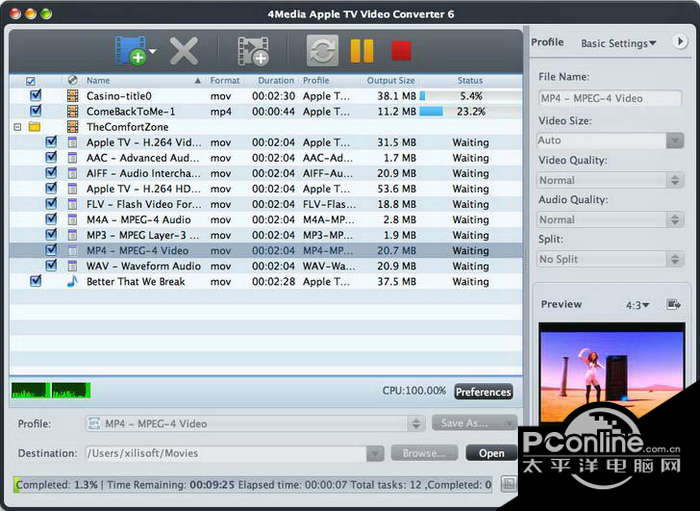The height and width of the screenshot is (511, 700).
Task: Toggle the checkbox for ComeBackToMe-1
Action: coord(36,111)
